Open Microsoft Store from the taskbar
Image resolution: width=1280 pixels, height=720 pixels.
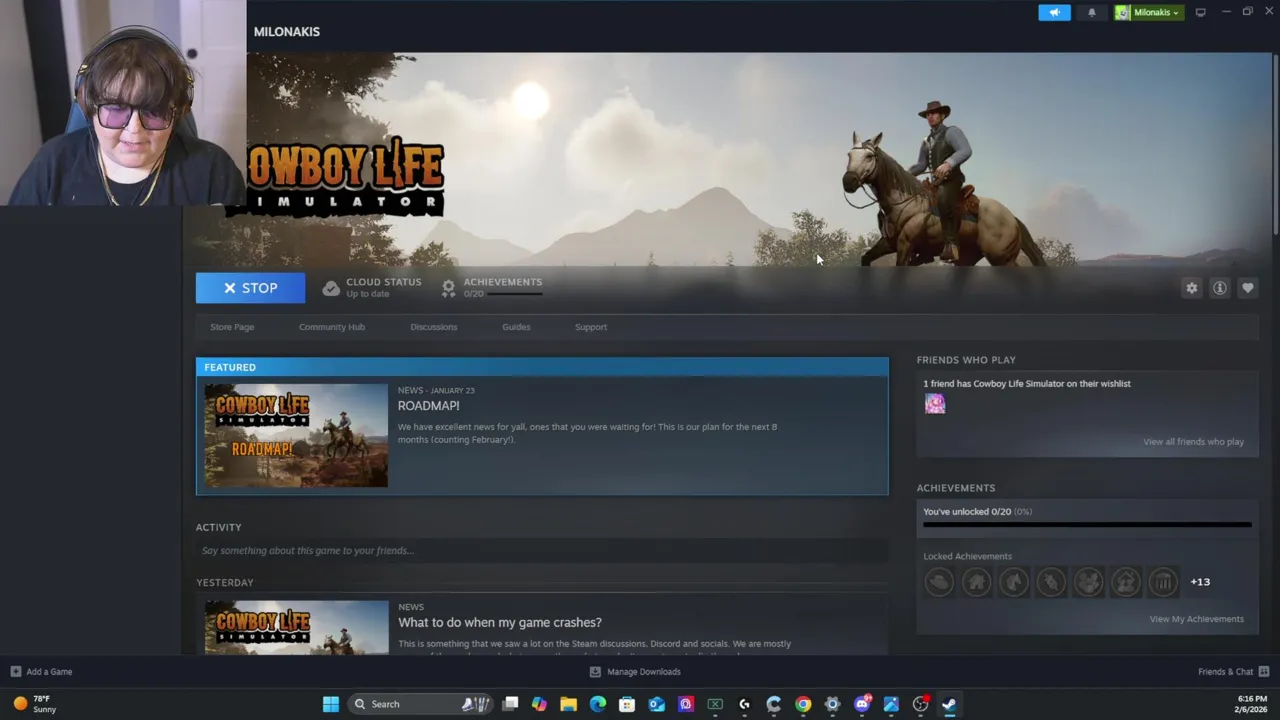627,704
